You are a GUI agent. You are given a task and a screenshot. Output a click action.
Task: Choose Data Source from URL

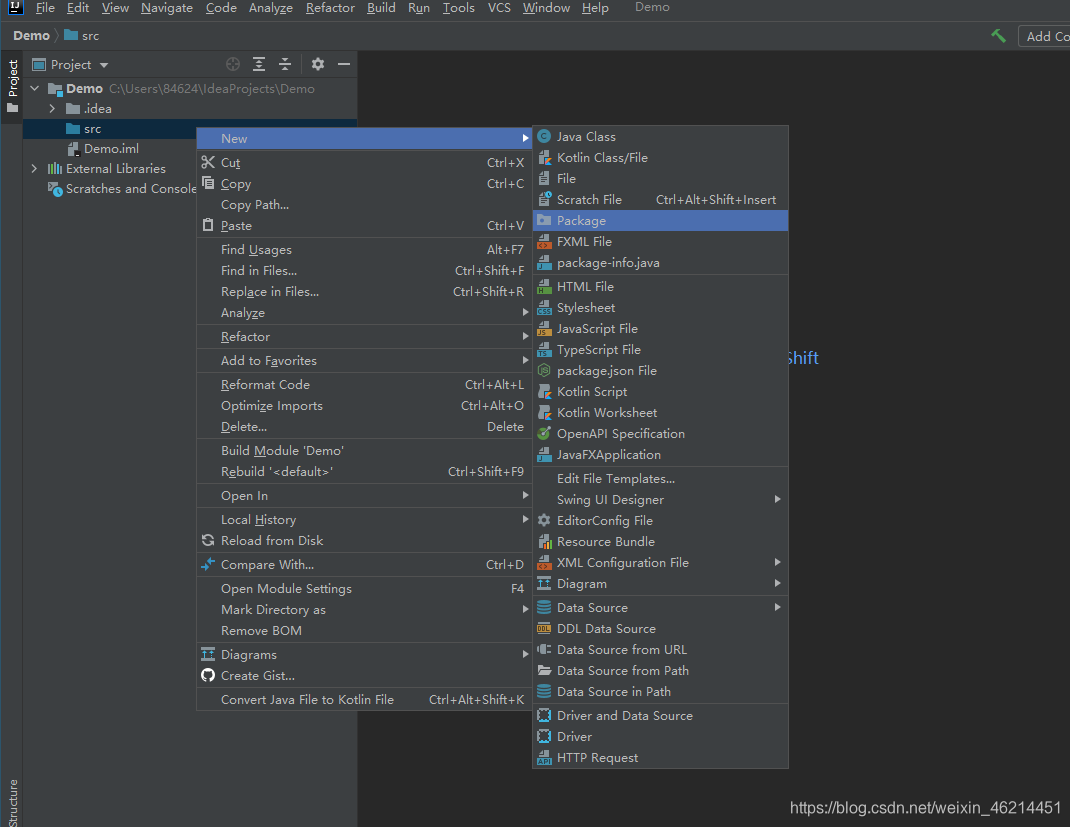pos(660,650)
